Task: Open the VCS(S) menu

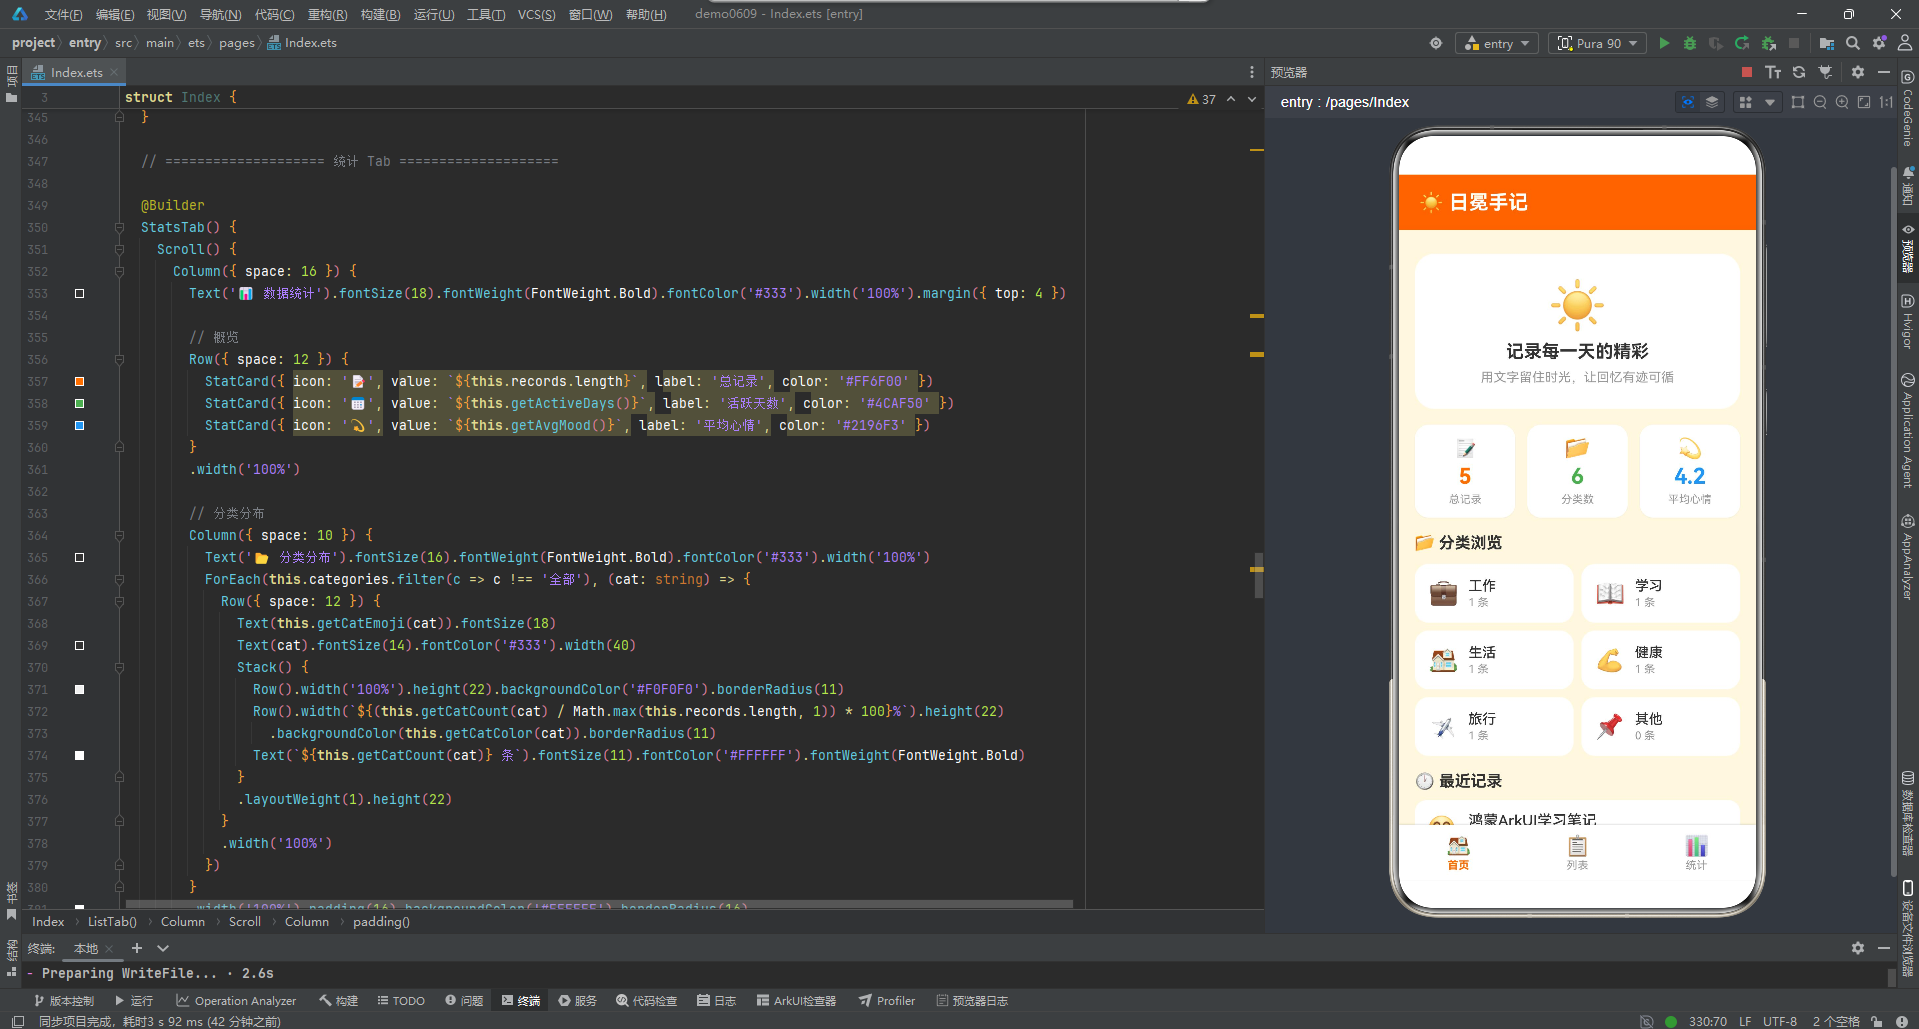Action: pos(536,14)
